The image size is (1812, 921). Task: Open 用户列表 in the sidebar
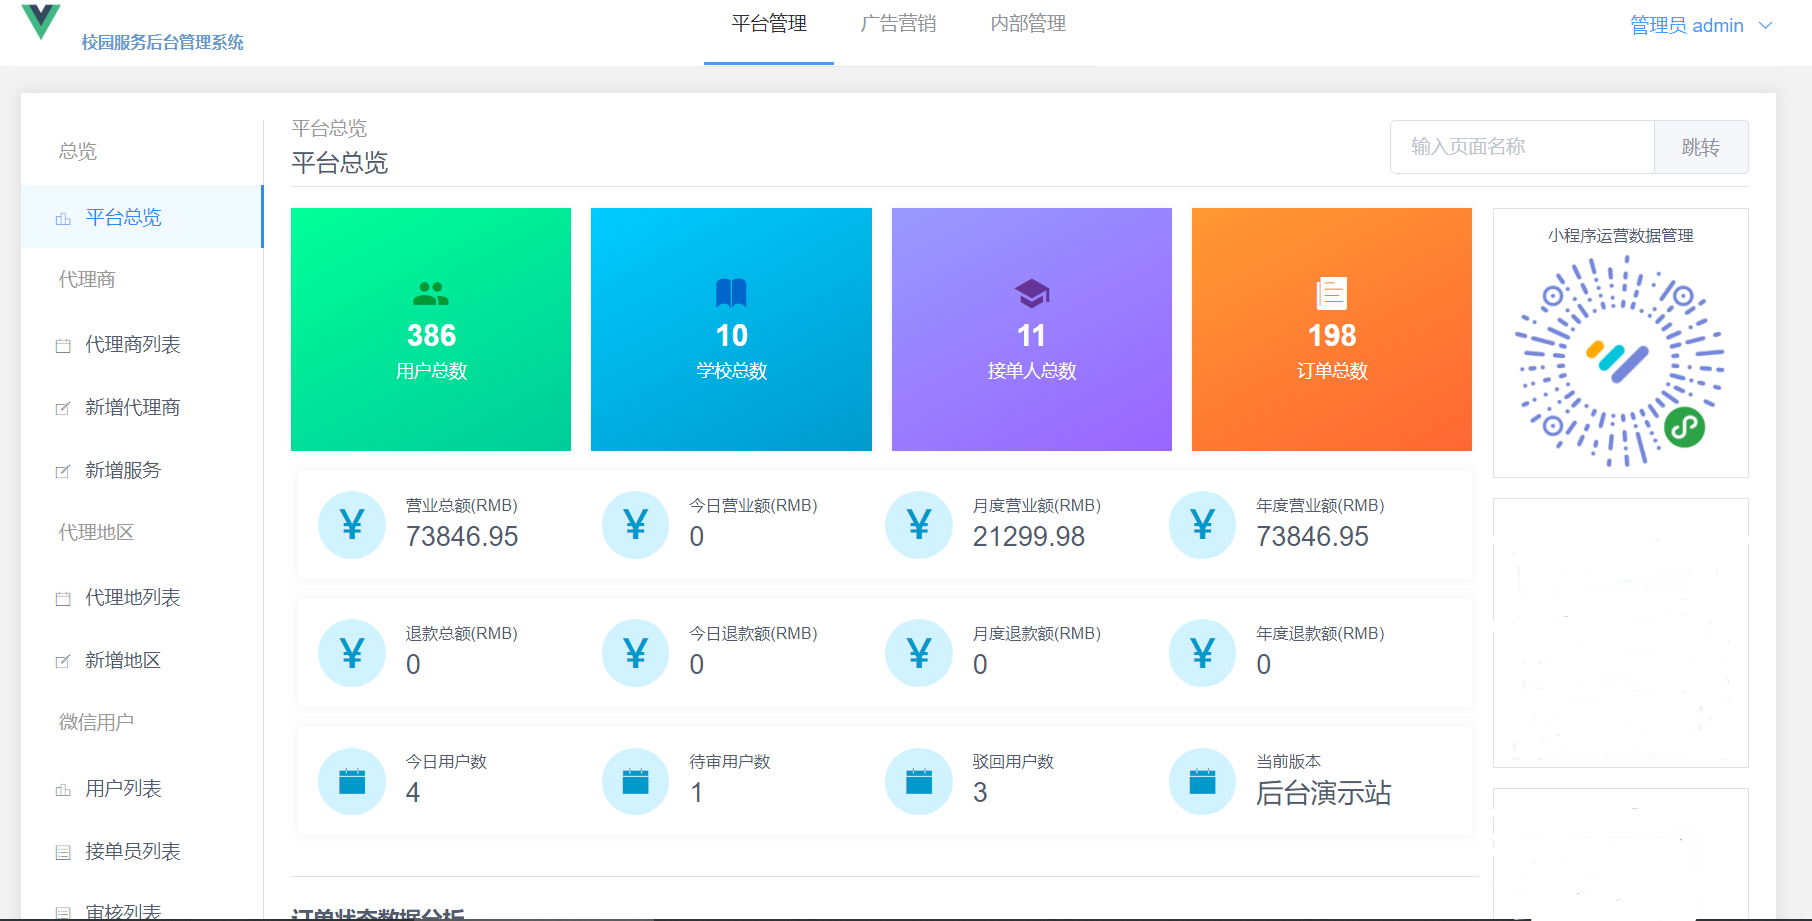coord(142,789)
